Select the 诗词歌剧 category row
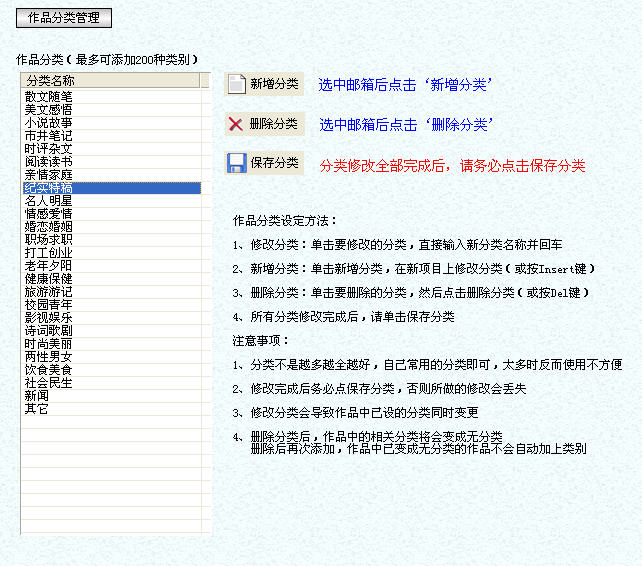This screenshot has width=642, height=566. tap(111, 331)
